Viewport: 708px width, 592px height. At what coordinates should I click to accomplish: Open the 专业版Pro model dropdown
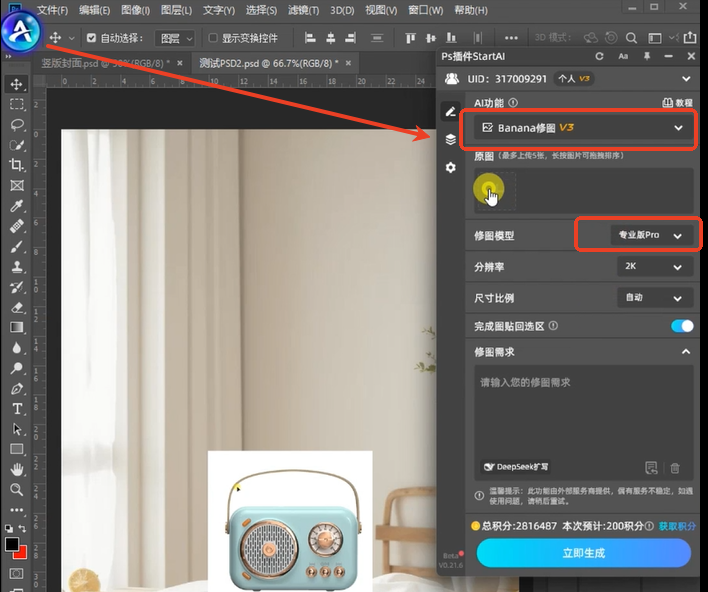[651, 235]
